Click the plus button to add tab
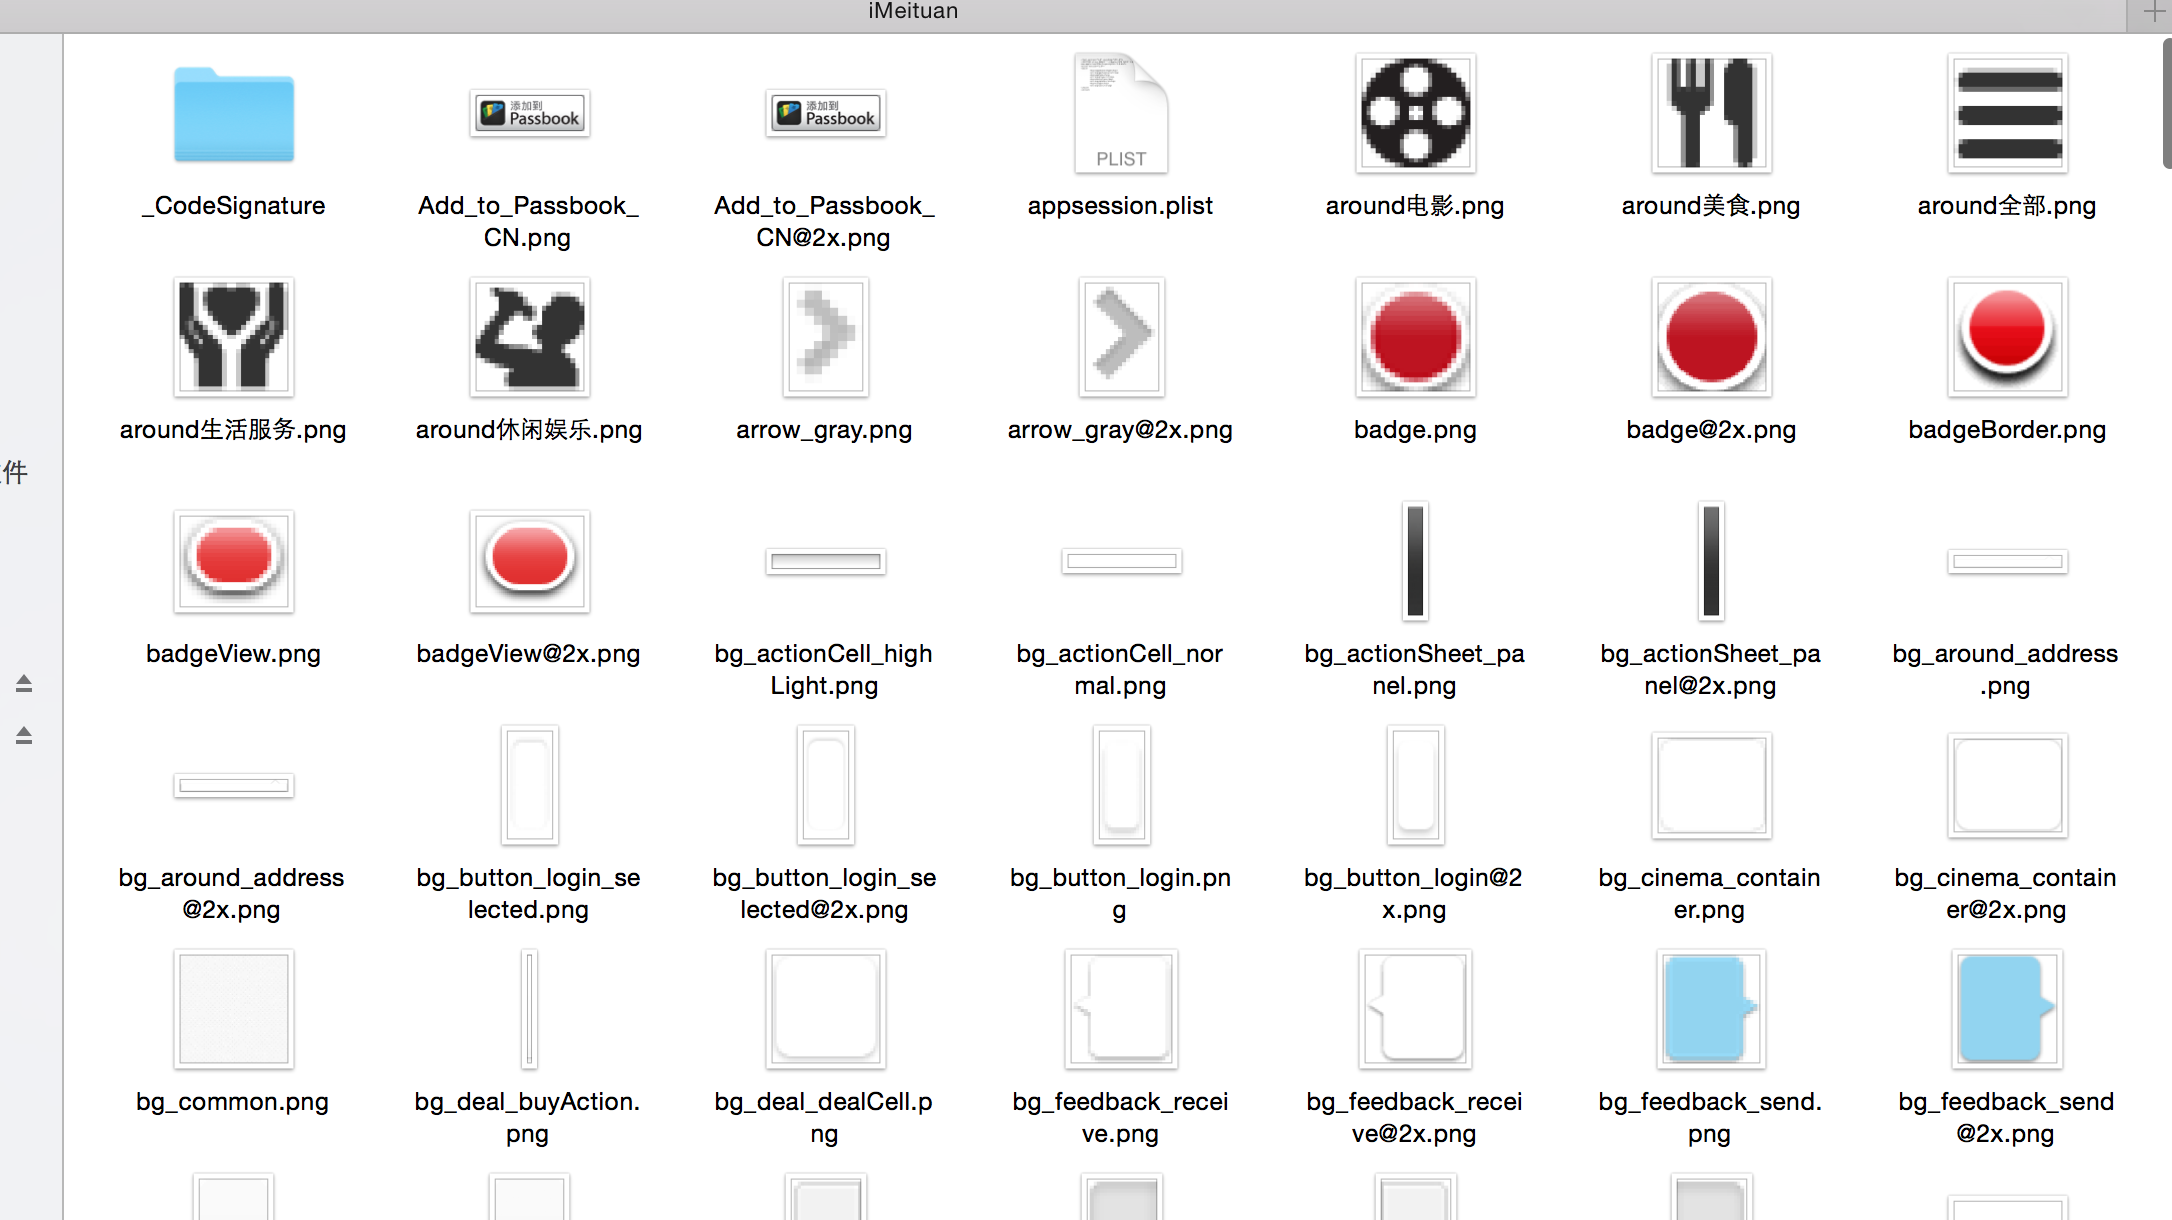 point(2153,12)
